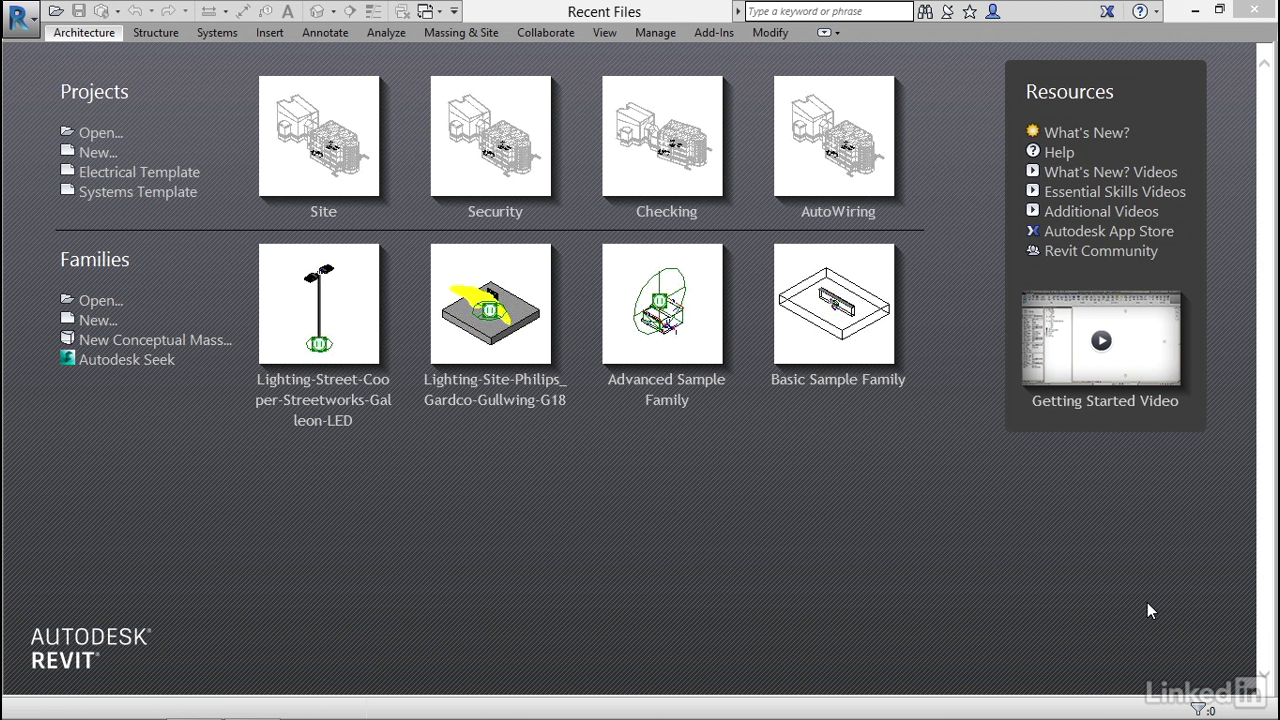Viewport: 1280px width, 720px height.
Task: Expand the Help dropdown arrow
Action: coord(1156,12)
